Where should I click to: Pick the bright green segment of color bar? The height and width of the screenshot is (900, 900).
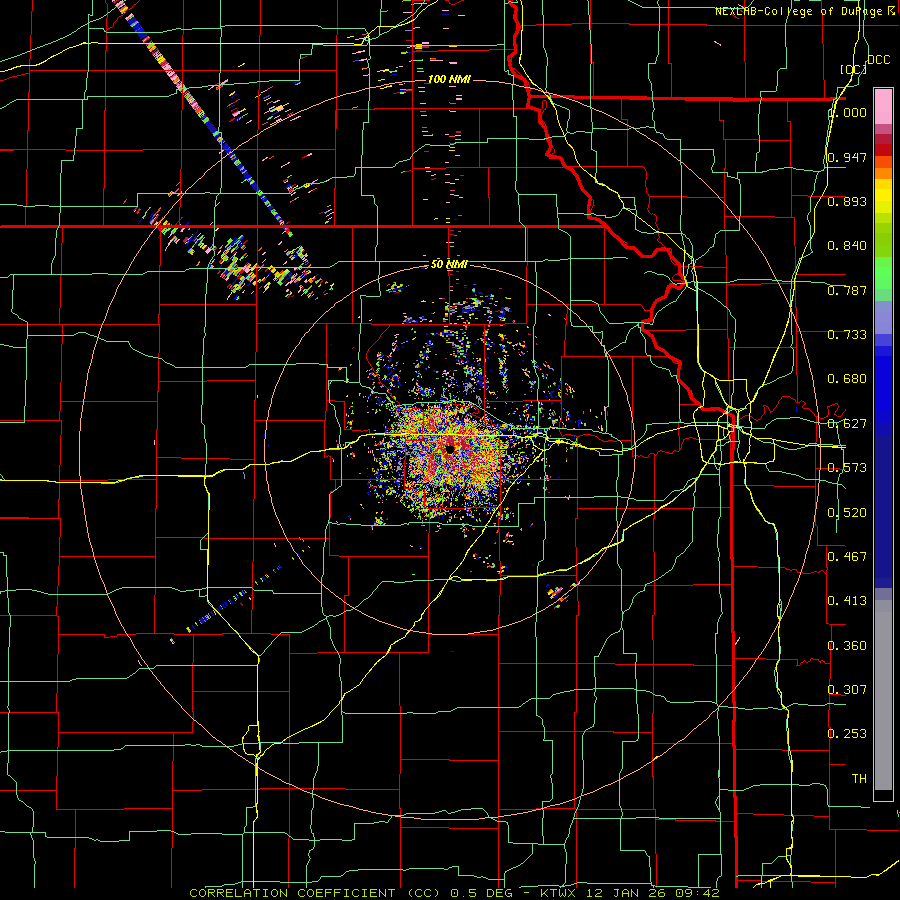[883, 273]
